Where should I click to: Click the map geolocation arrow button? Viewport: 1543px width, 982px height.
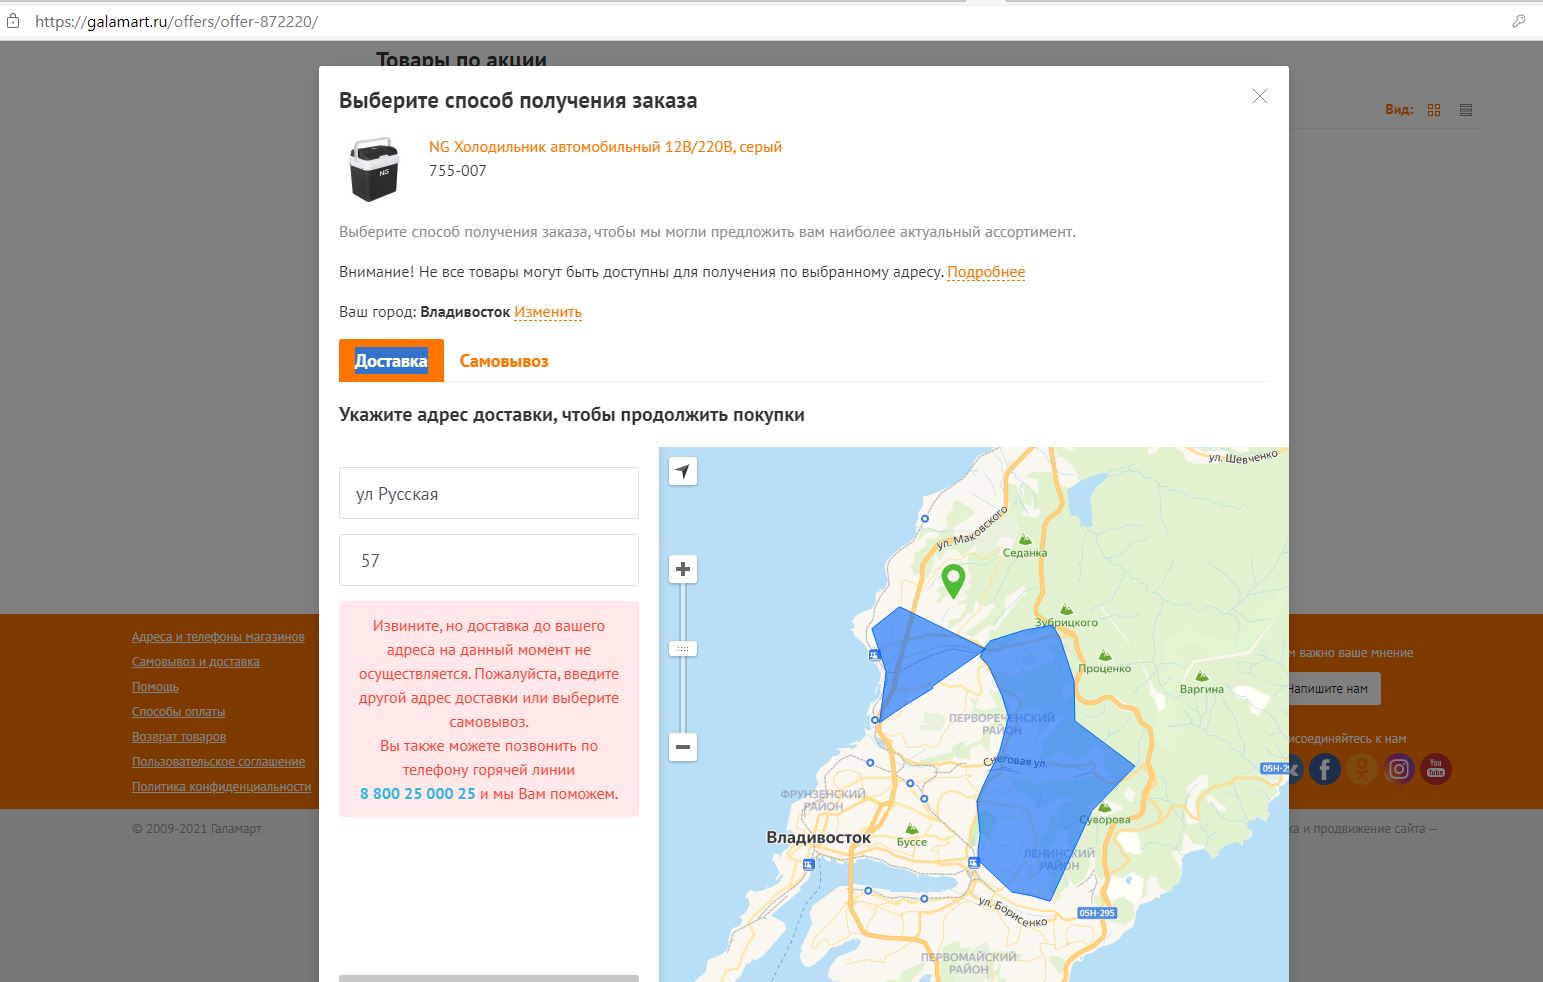pyautogui.click(x=683, y=471)
